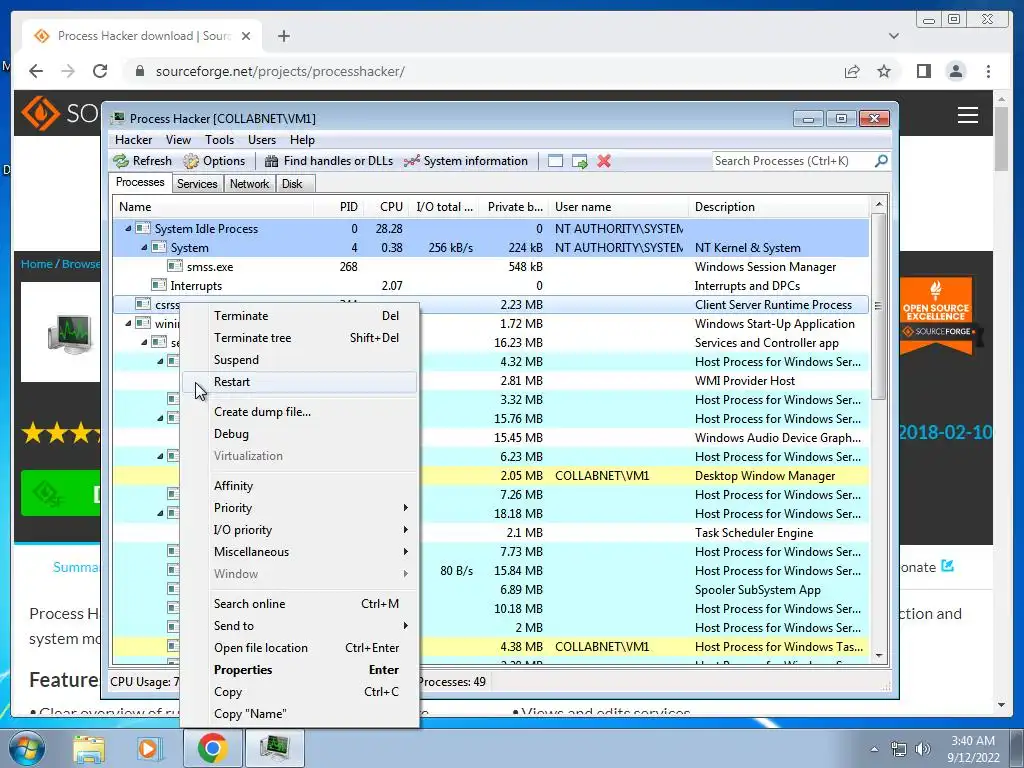Screen dimensions: 1024x768
Task: Click the search magnifier icon
Action: 881,161
